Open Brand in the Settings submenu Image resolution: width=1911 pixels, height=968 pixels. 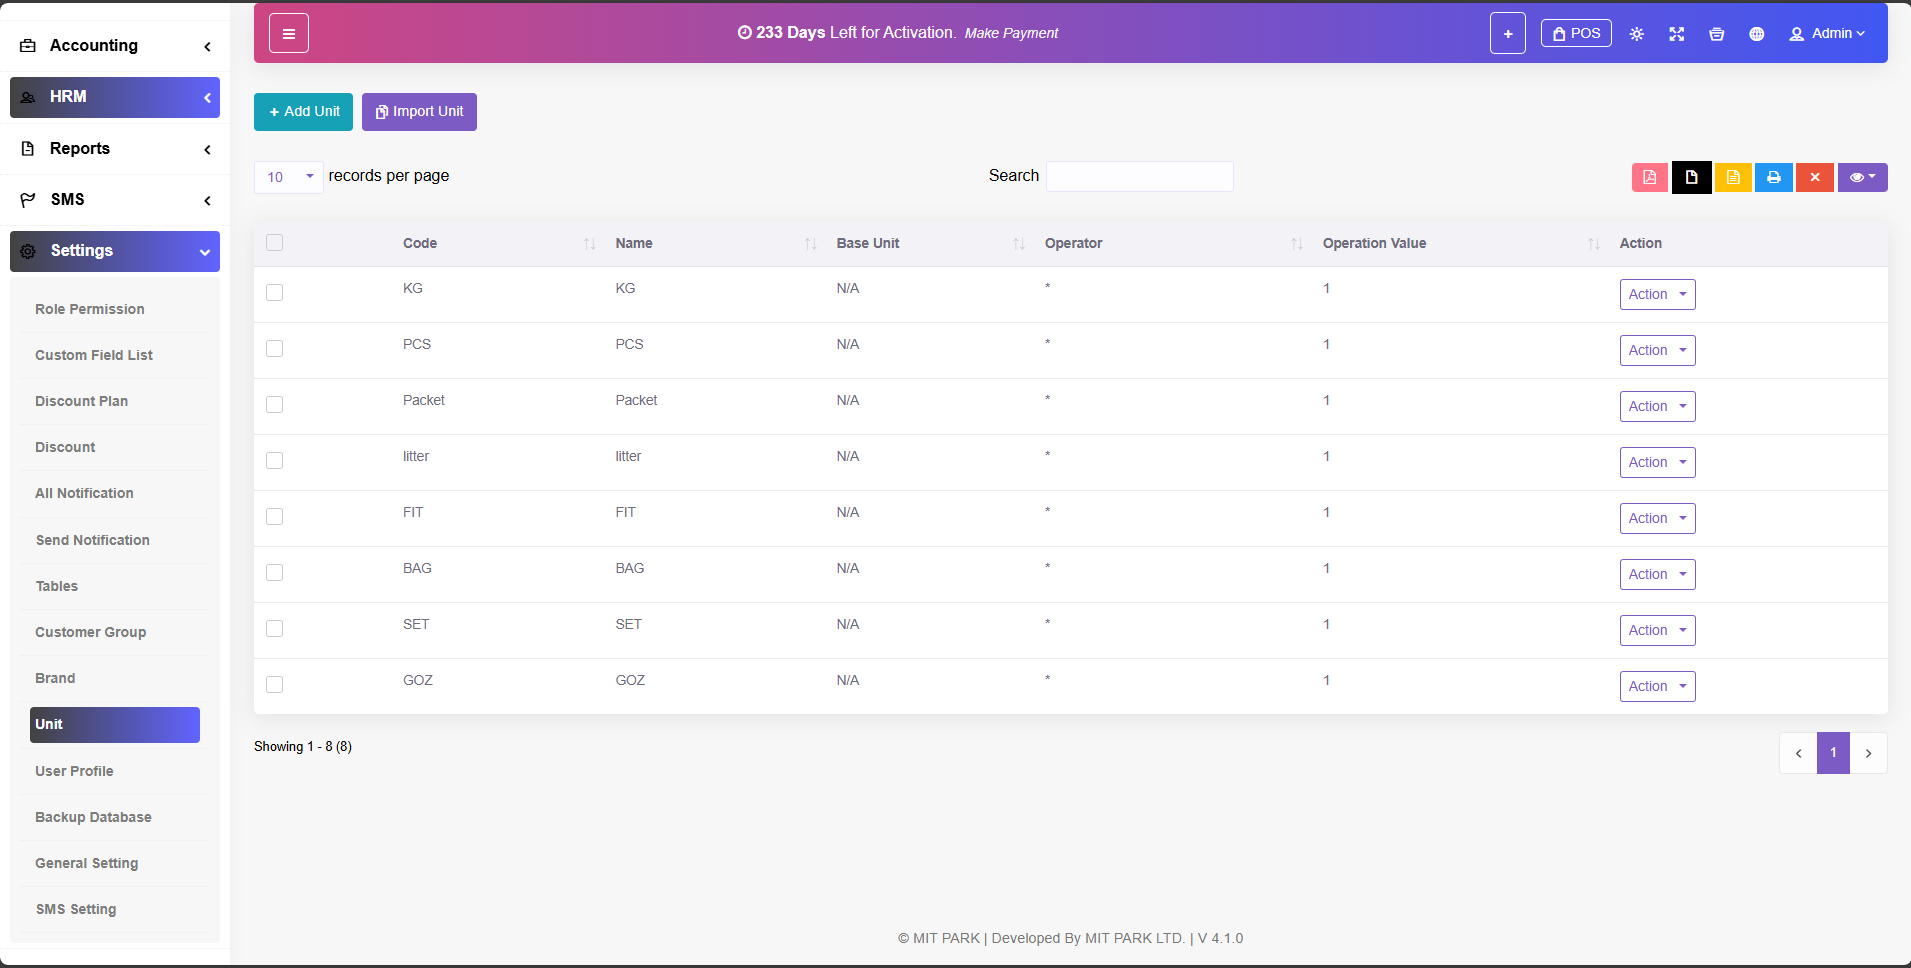(55, 678)
